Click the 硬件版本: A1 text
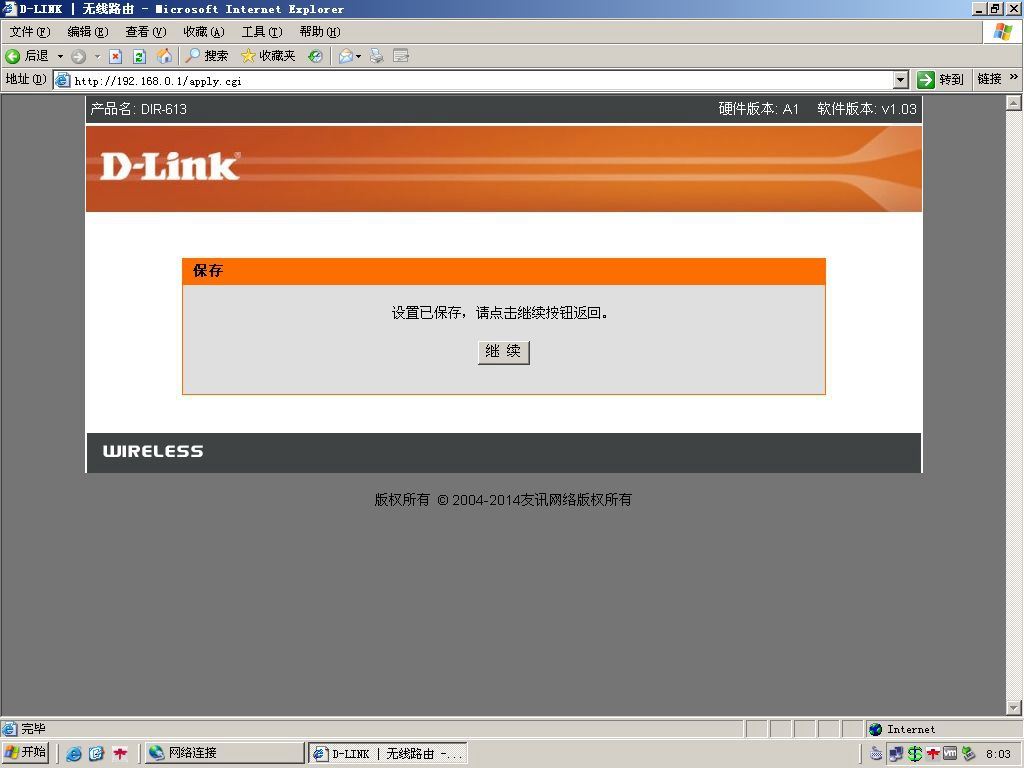1024x768 pixels. (758, 109)
